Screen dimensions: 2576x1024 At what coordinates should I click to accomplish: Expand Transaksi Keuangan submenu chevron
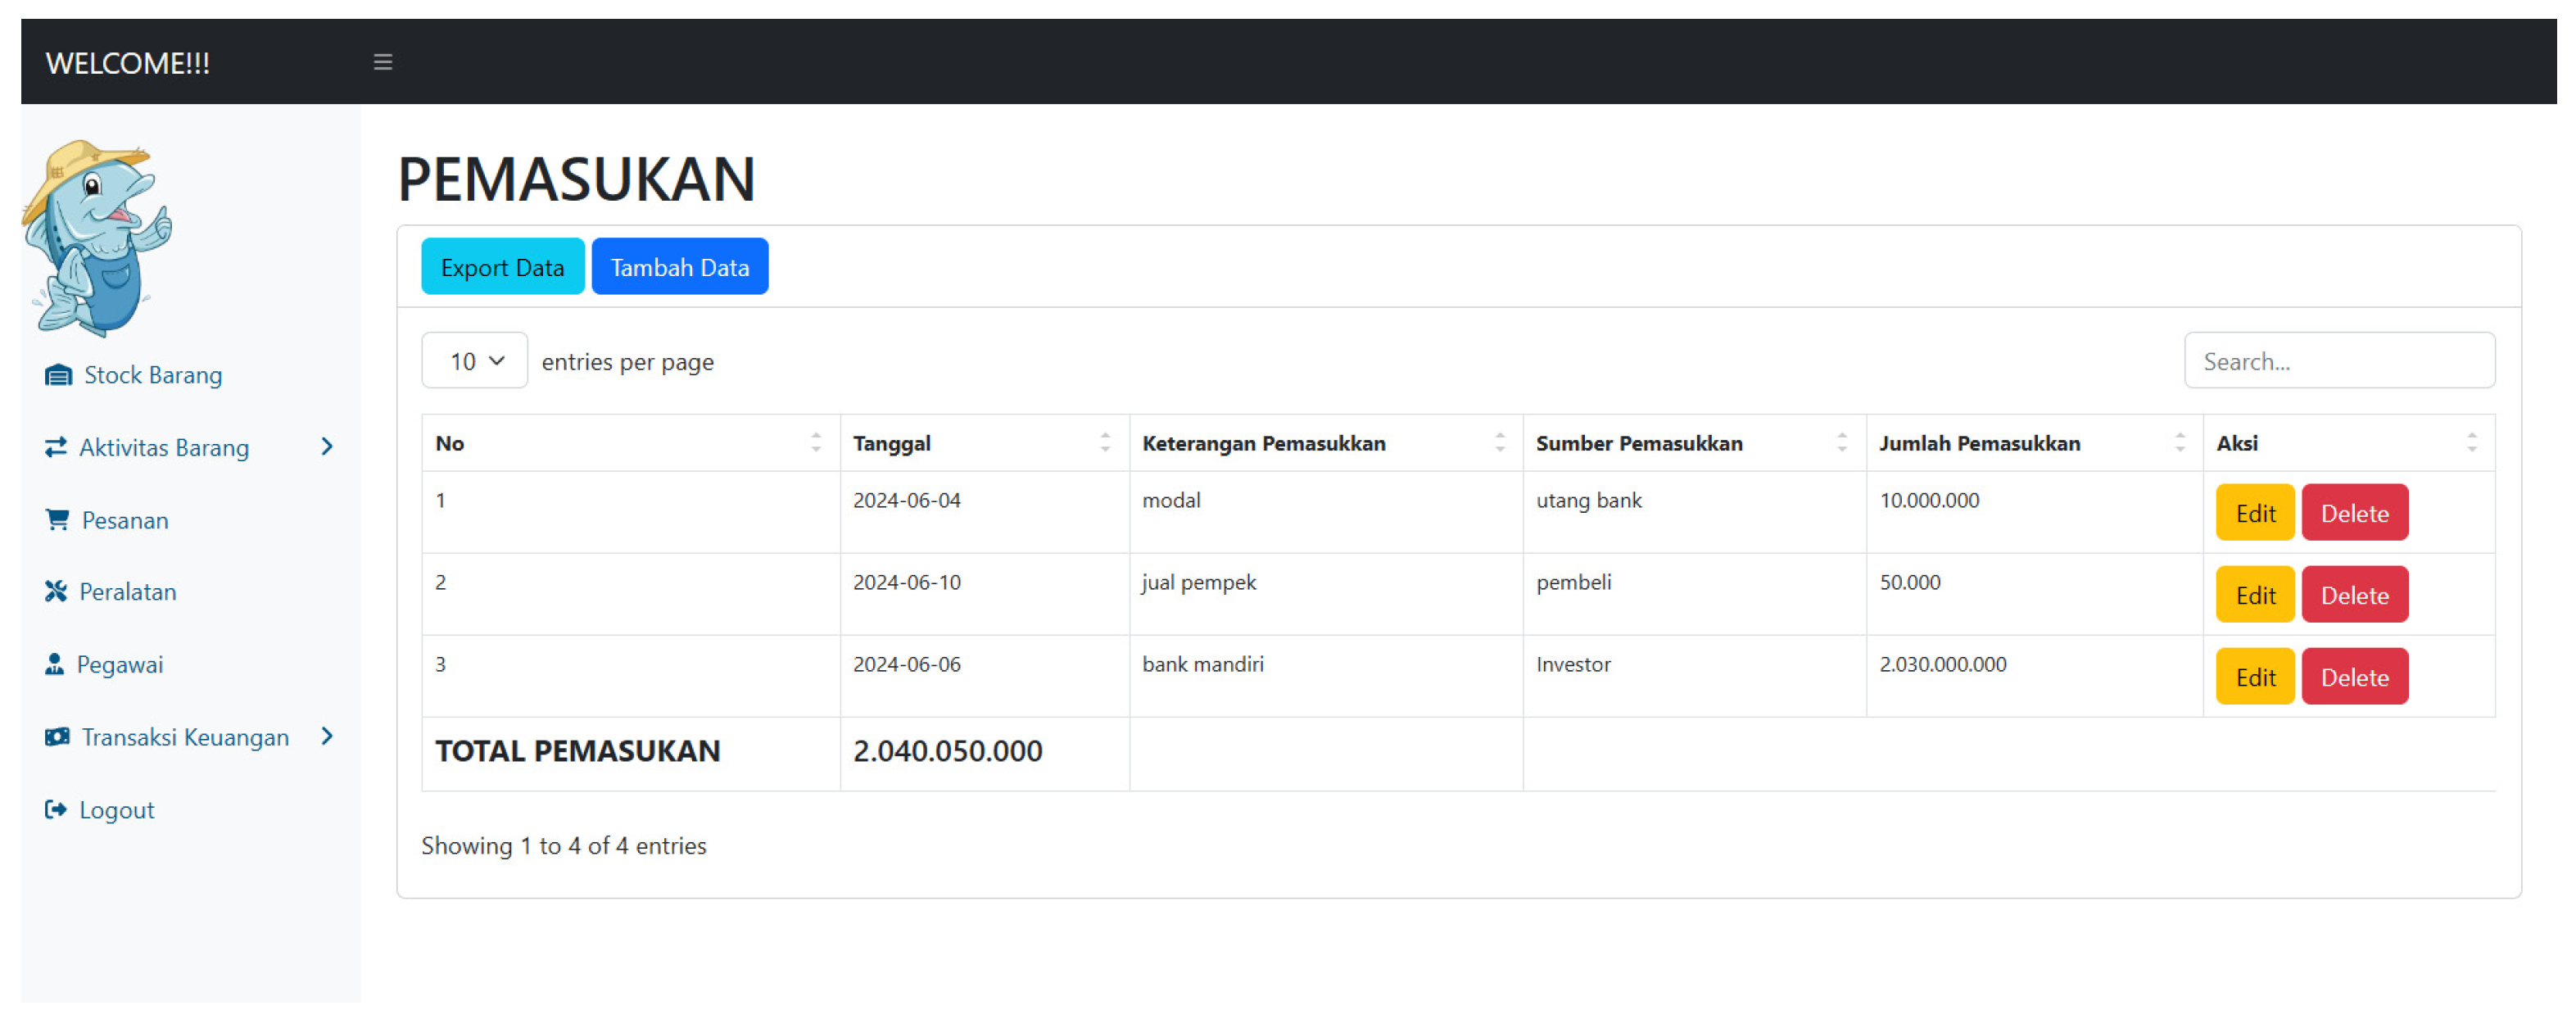click(327, 737)
